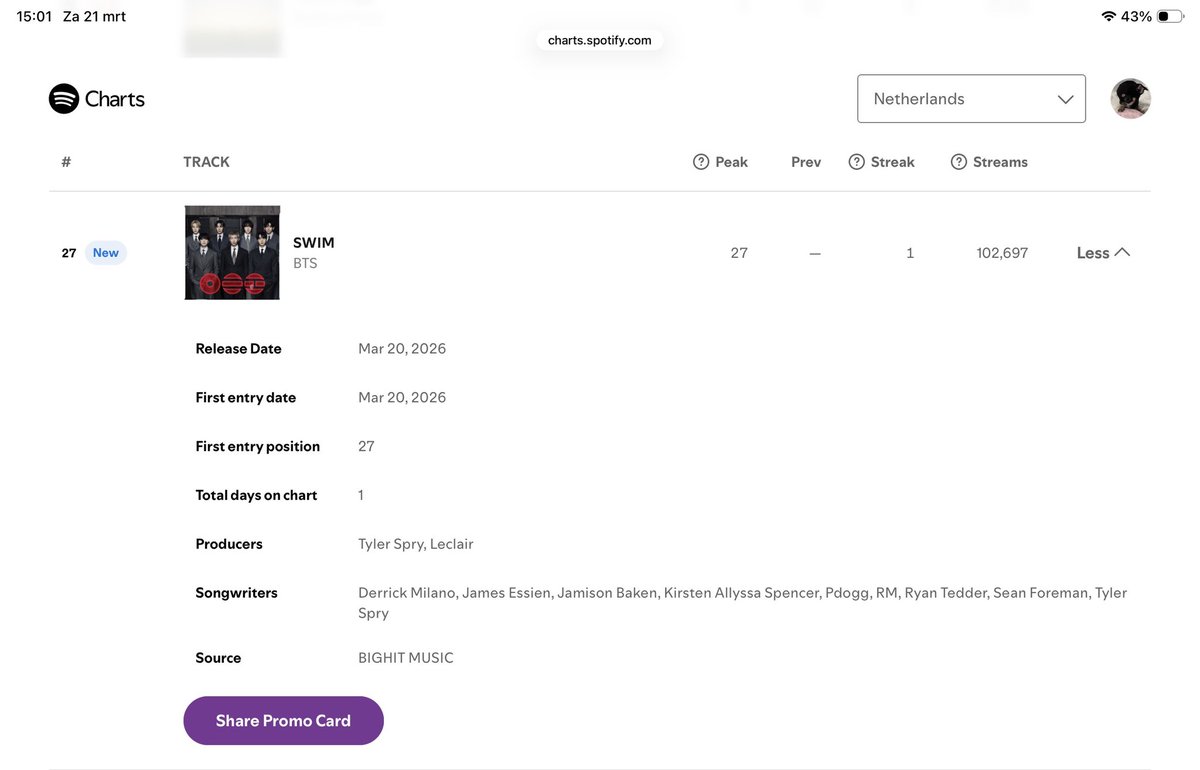Click the Streak column header label
This screenshot has width=1200, height=770.
[893, 162]
